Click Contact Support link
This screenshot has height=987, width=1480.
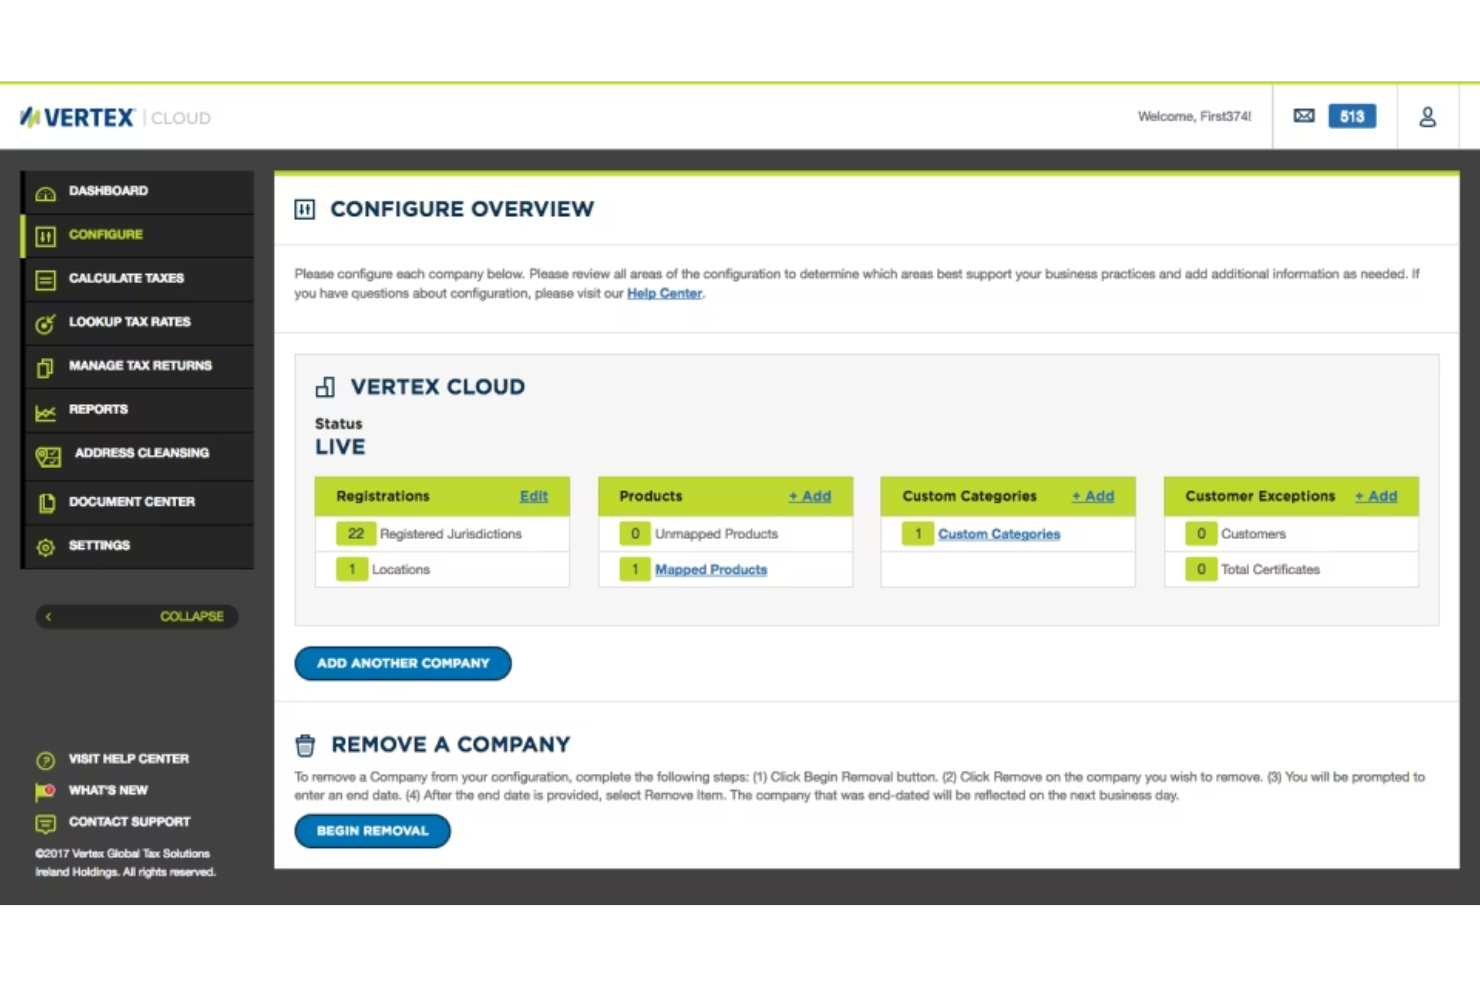(x=129, y=822)
